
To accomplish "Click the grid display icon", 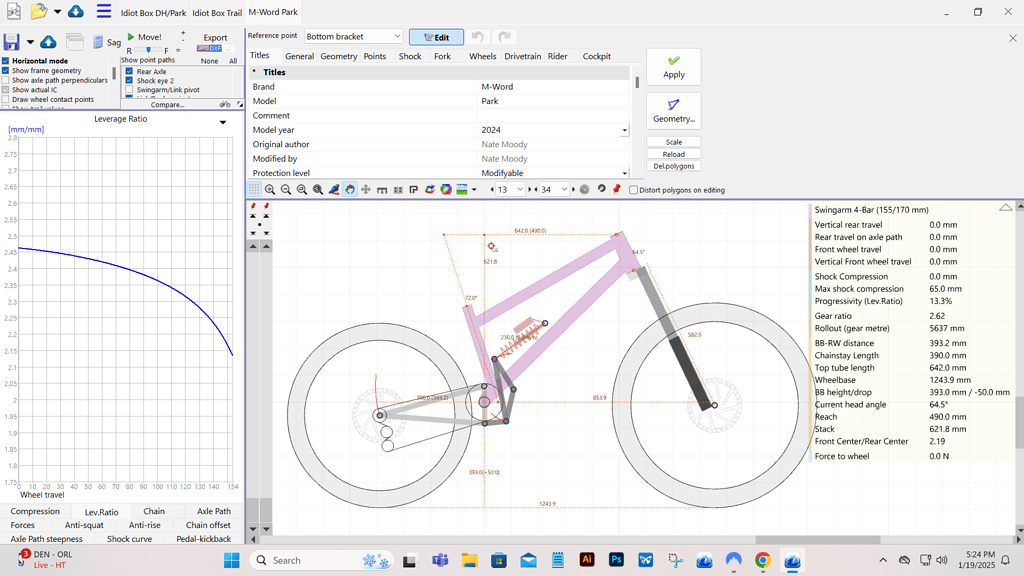I will (x=253, y=189).
